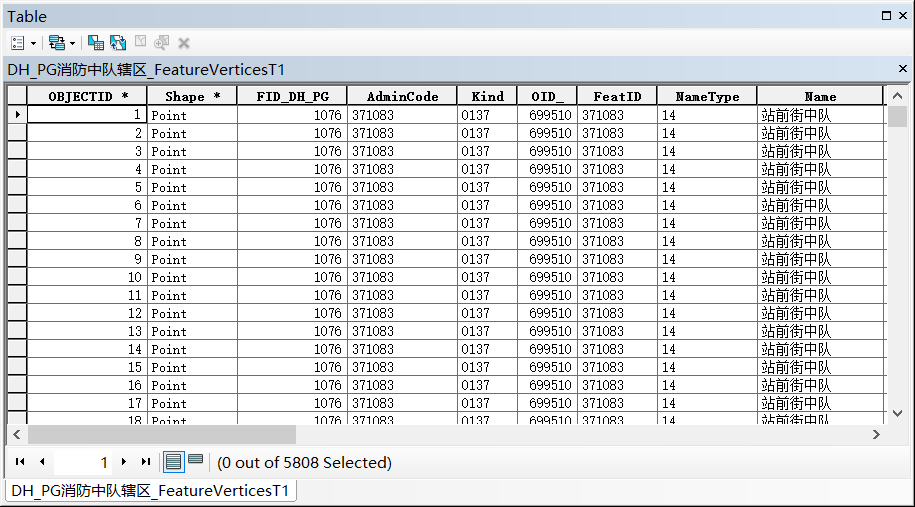Show all records view button

pos(173,462)
